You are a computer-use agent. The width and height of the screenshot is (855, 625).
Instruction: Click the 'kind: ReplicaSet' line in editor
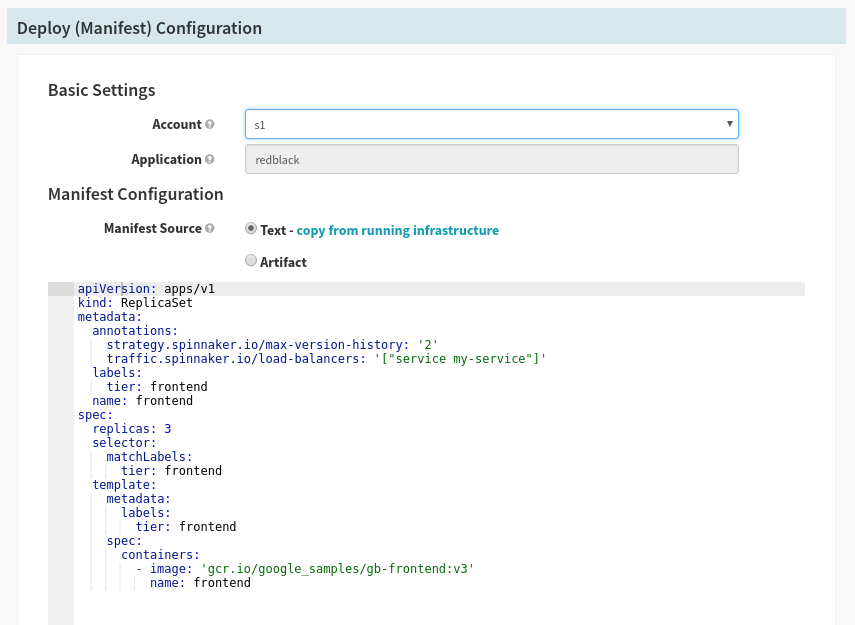pyautogui.click(x=135, y=303)
